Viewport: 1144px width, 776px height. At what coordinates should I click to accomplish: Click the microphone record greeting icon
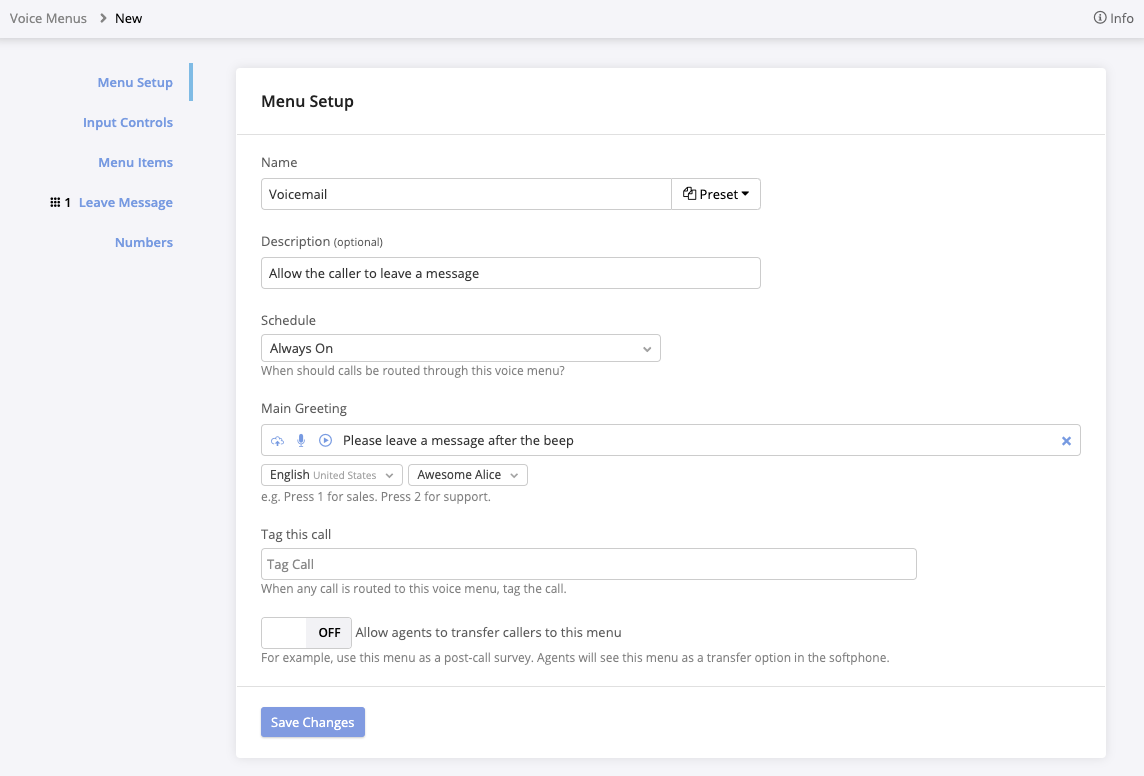(x=301, y=441)
